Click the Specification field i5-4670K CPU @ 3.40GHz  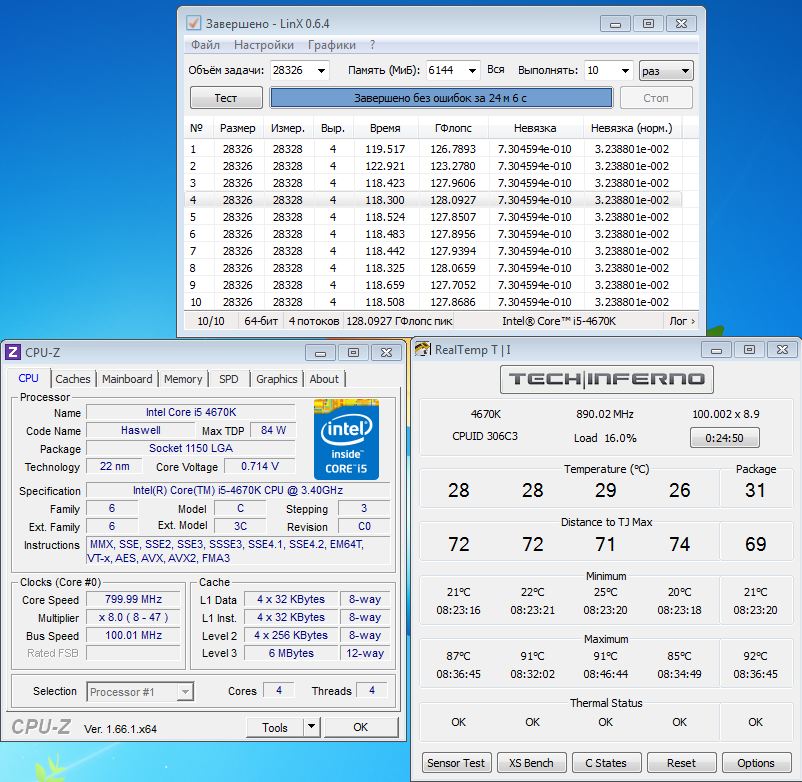coord(238,490)
